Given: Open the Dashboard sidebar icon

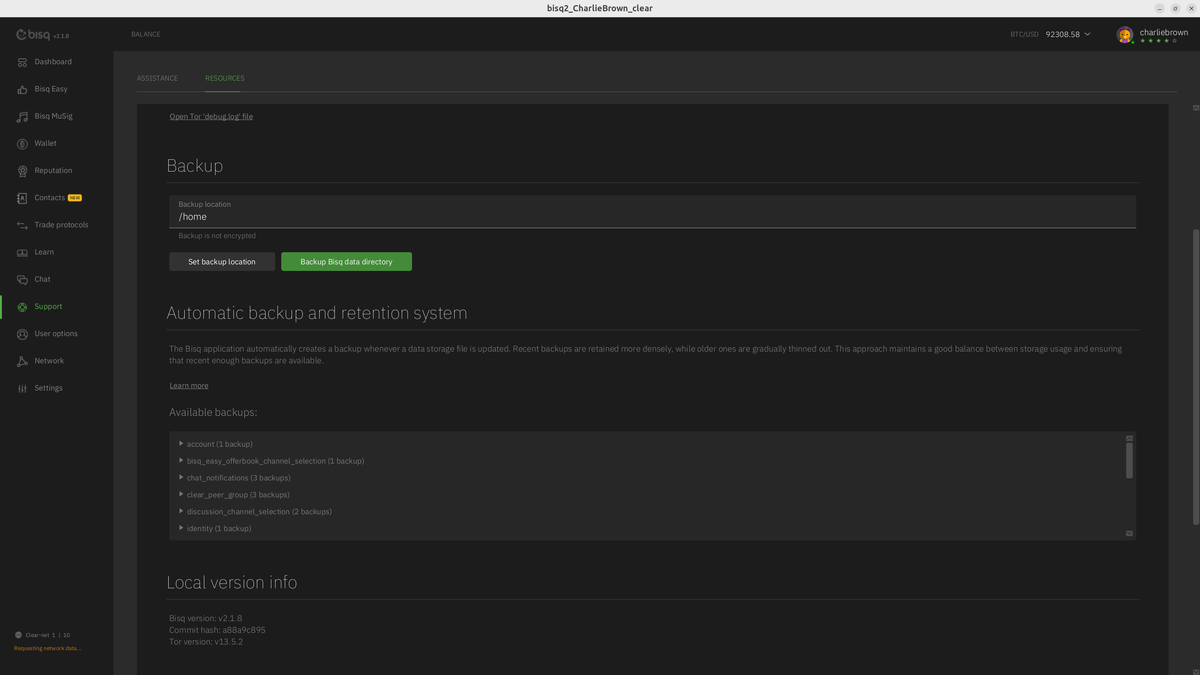Looking at the screenshot, I should coord(22,62).
